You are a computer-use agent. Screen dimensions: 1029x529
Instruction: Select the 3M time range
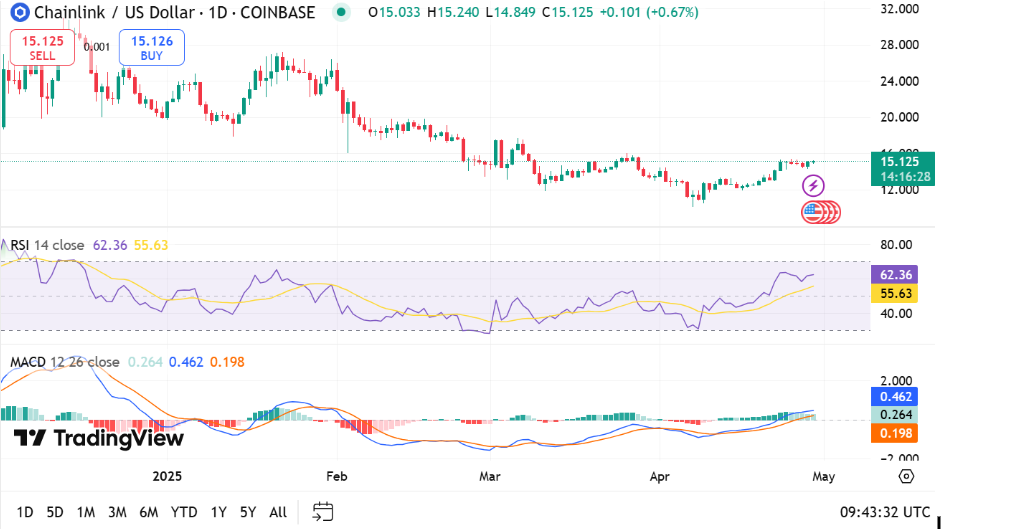[117, 512]
